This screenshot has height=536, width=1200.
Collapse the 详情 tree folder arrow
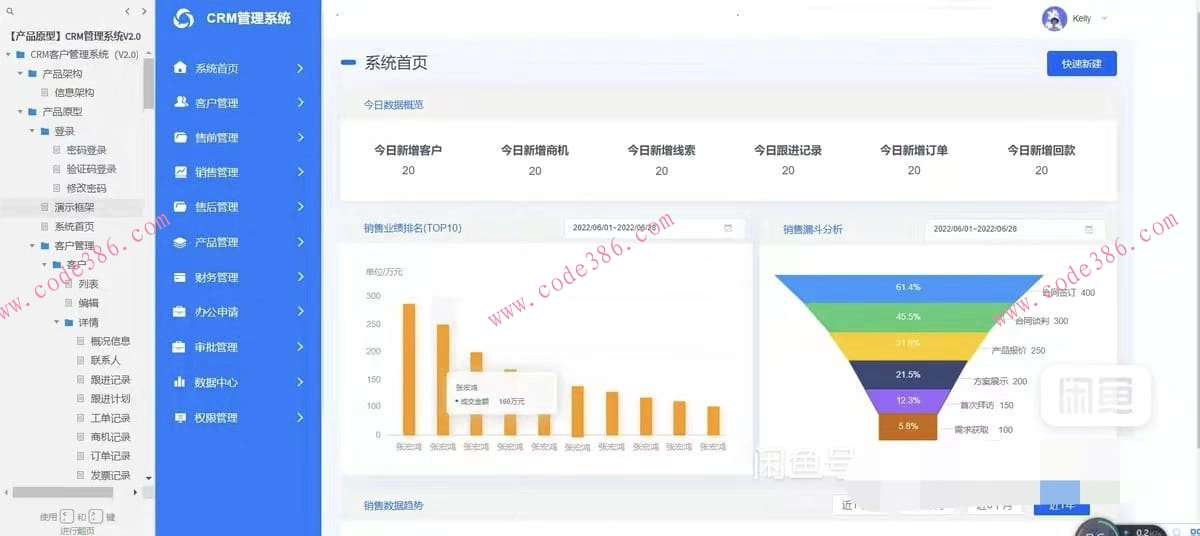tap(57, 322)
